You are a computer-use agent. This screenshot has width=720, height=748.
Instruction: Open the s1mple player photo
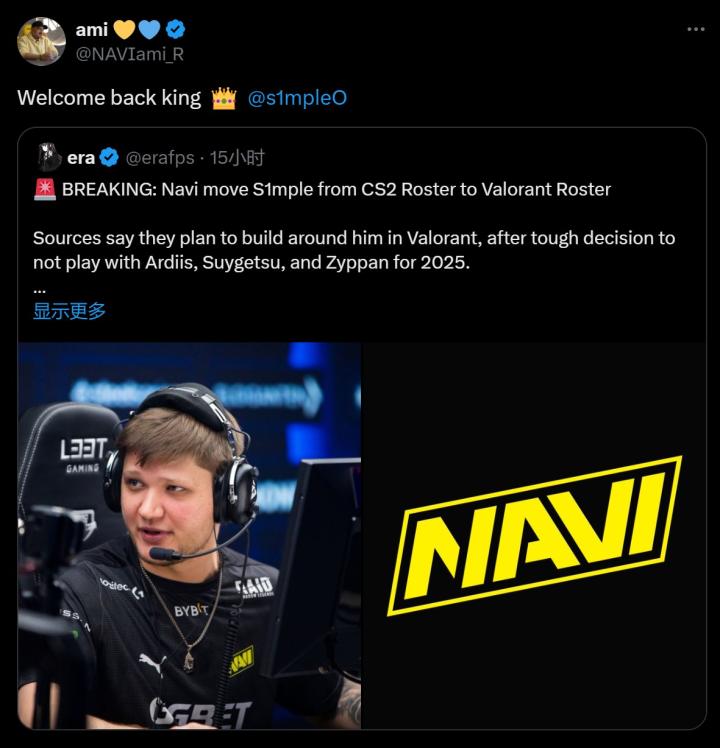tap(189, 535)
